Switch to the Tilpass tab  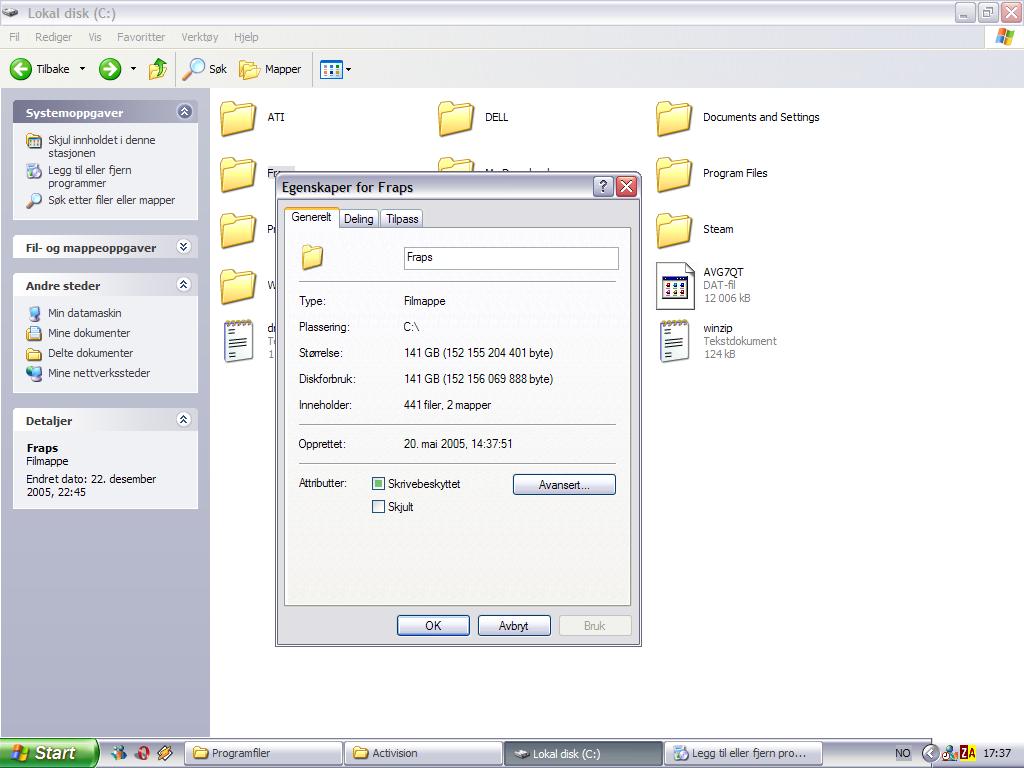[402, 219]
